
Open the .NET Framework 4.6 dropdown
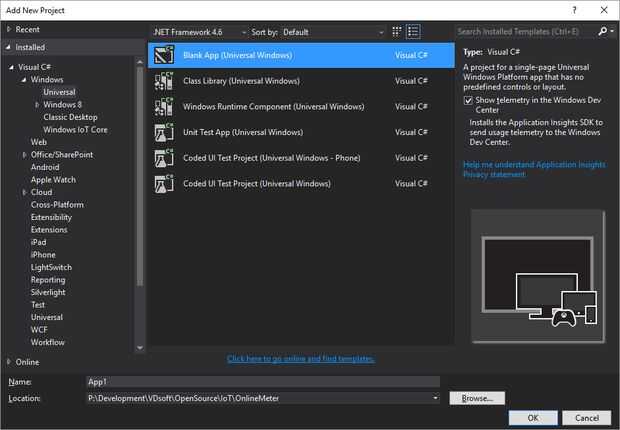coord(200,32)
